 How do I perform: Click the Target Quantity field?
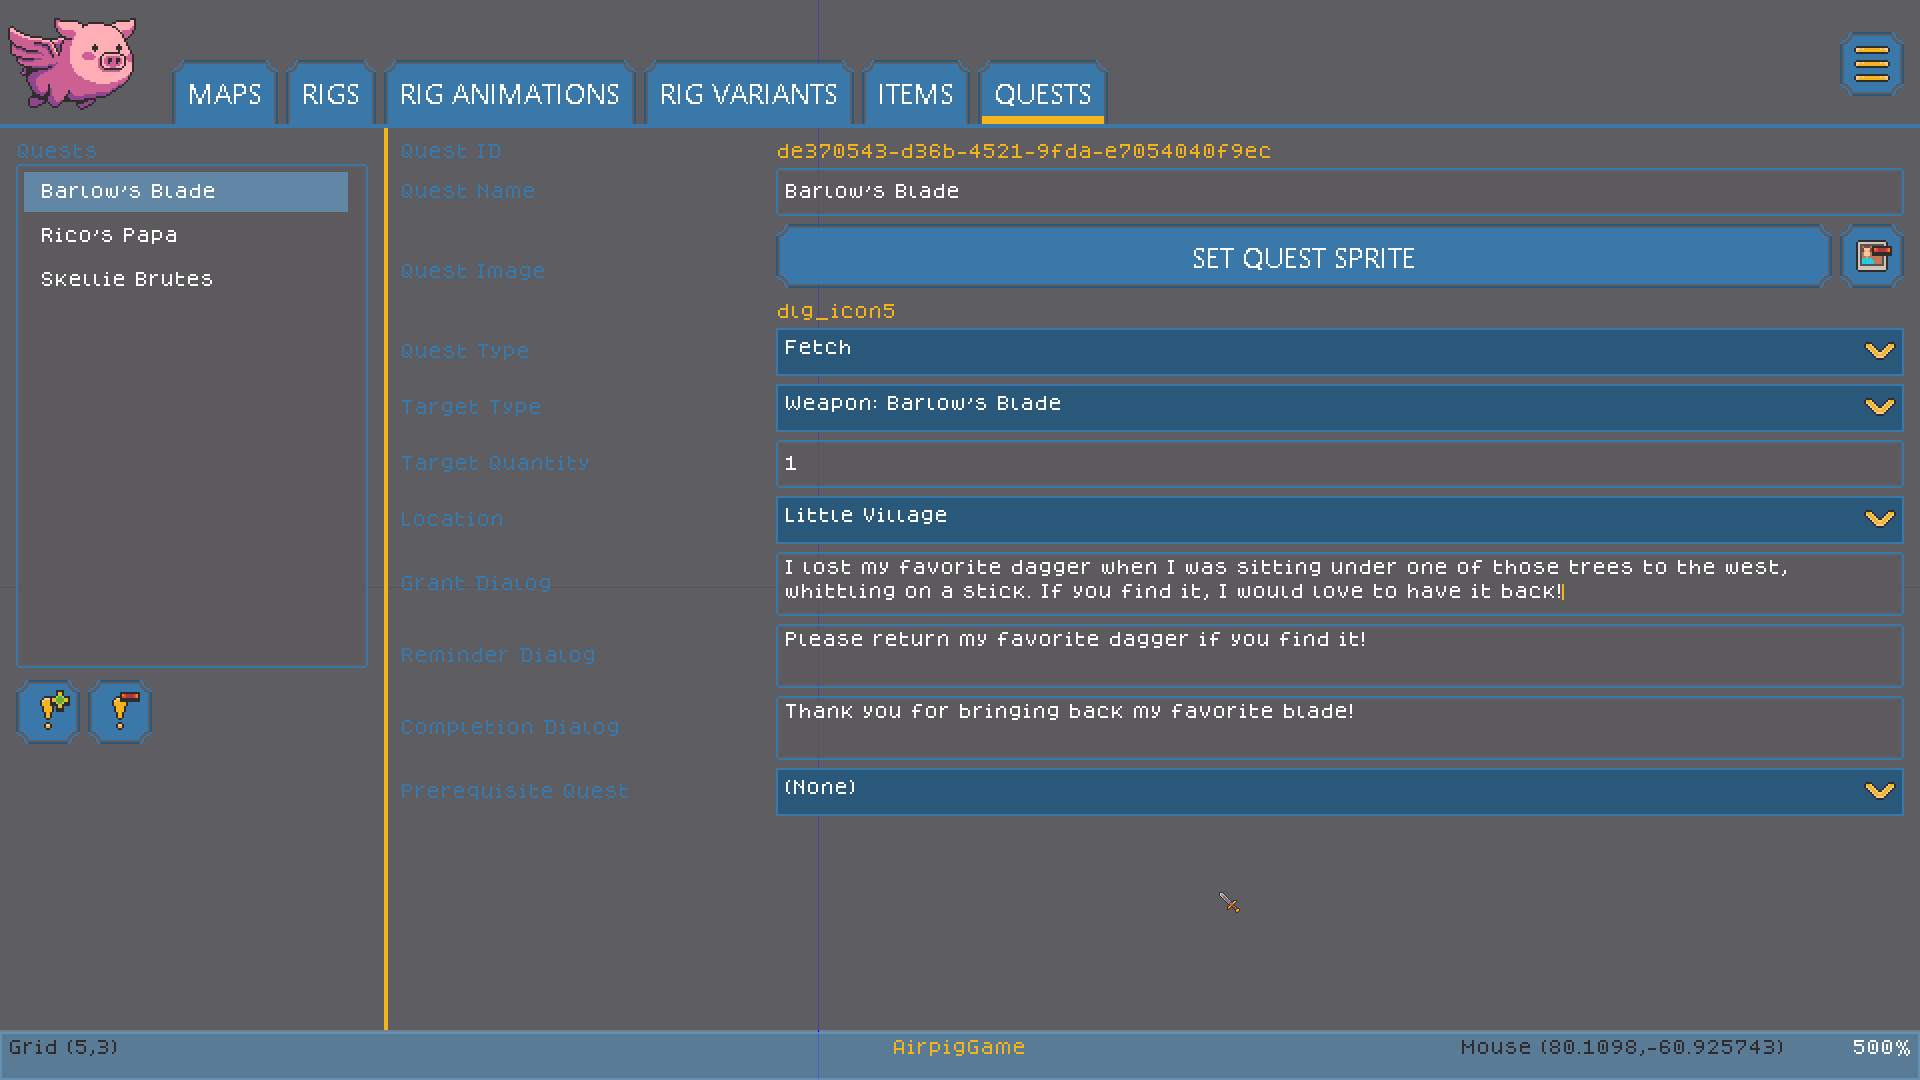pyautogui.click(x=1339, y=463)
